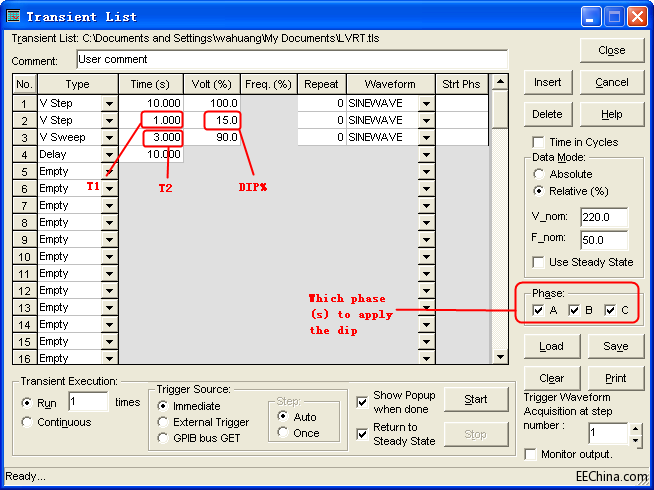Select Continuous execution mode
Image resolution: width=654 pixels, height=490 pixels.
click(x=27, y=422)
